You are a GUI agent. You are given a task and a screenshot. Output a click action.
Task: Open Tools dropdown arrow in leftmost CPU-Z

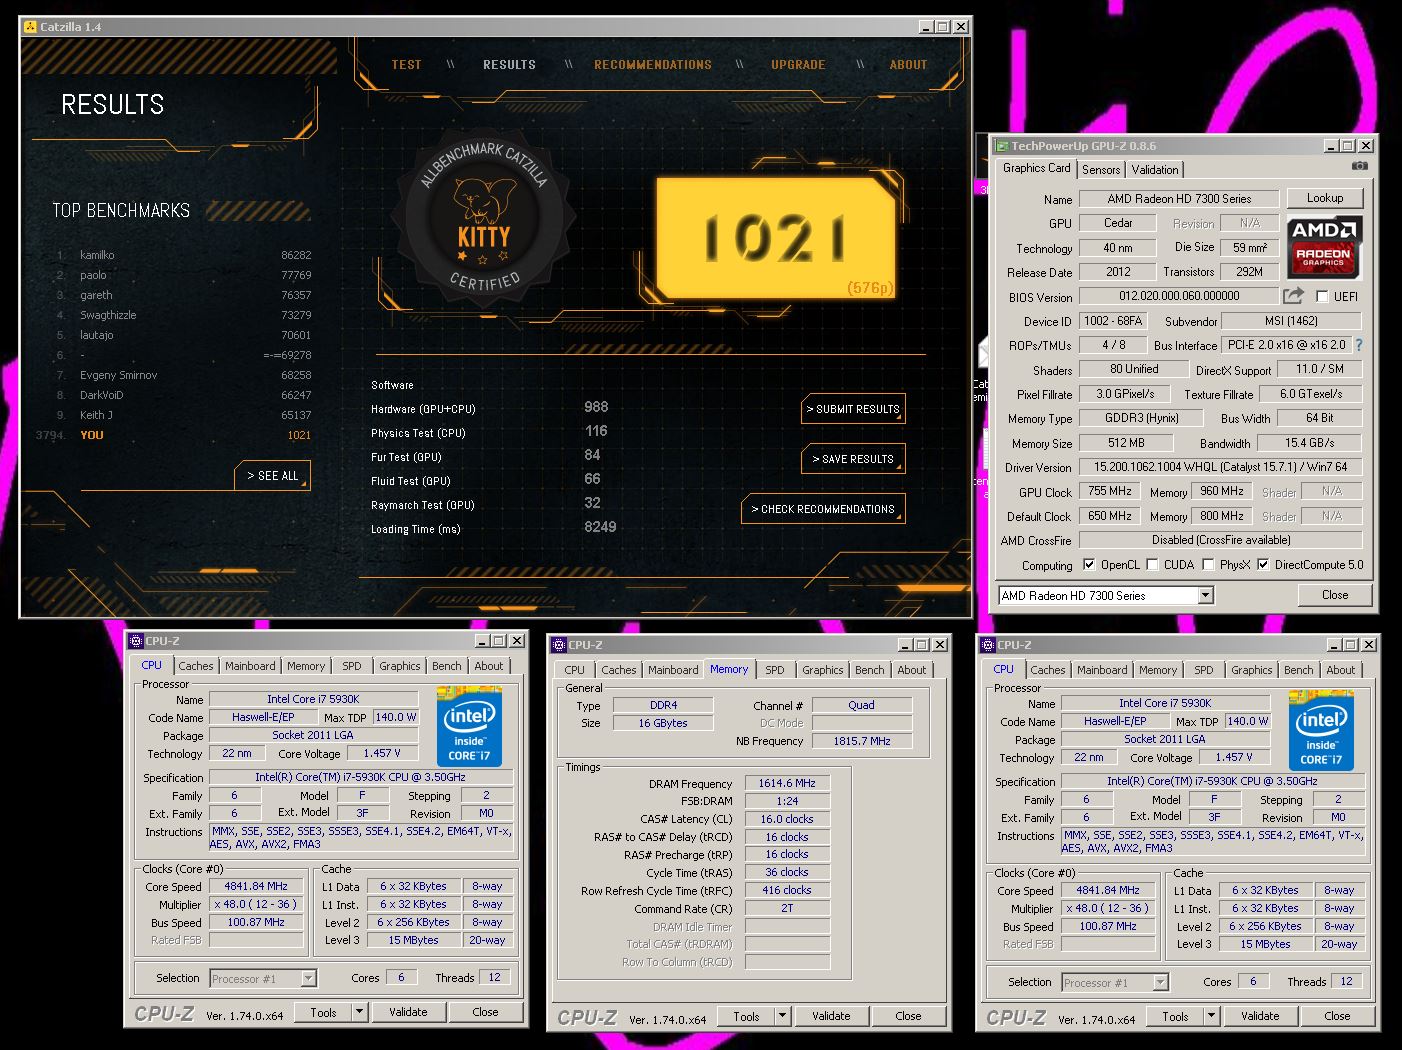pos(358,1012)
